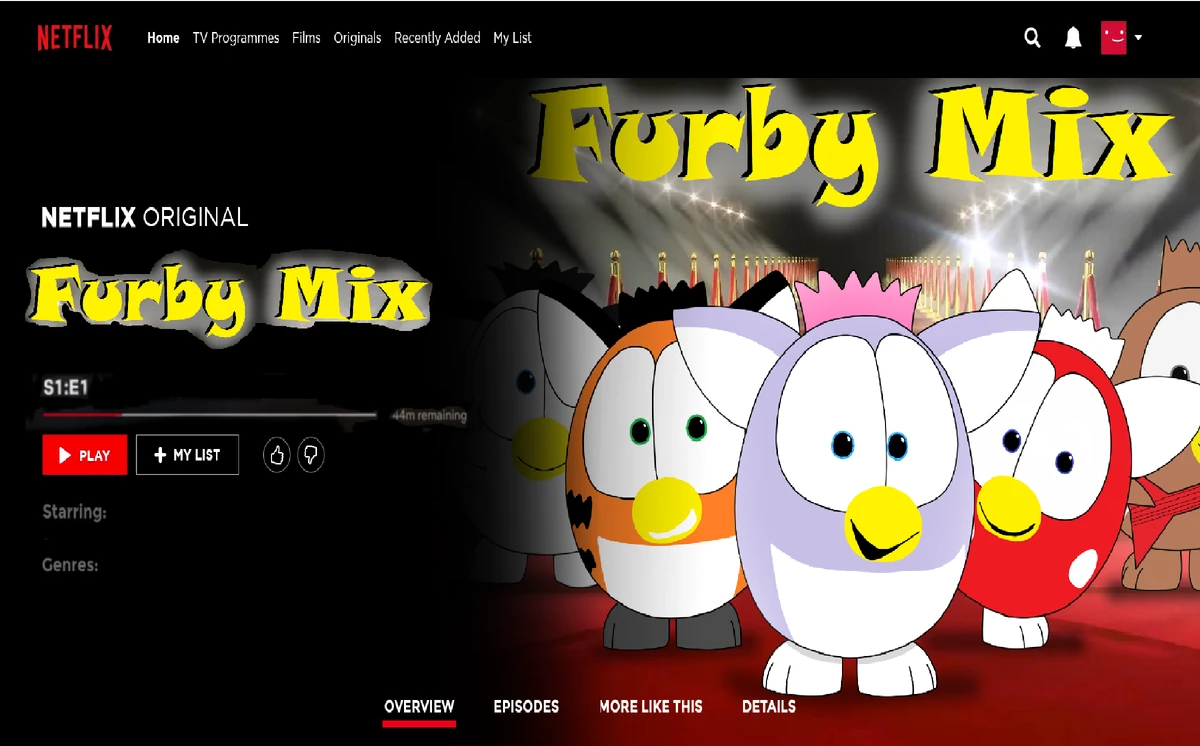The width and height of the screenshot is (1200, 746).
Task: Toggle thumbs up rating for Furby Mix
Action: click(x=277, y=455)
